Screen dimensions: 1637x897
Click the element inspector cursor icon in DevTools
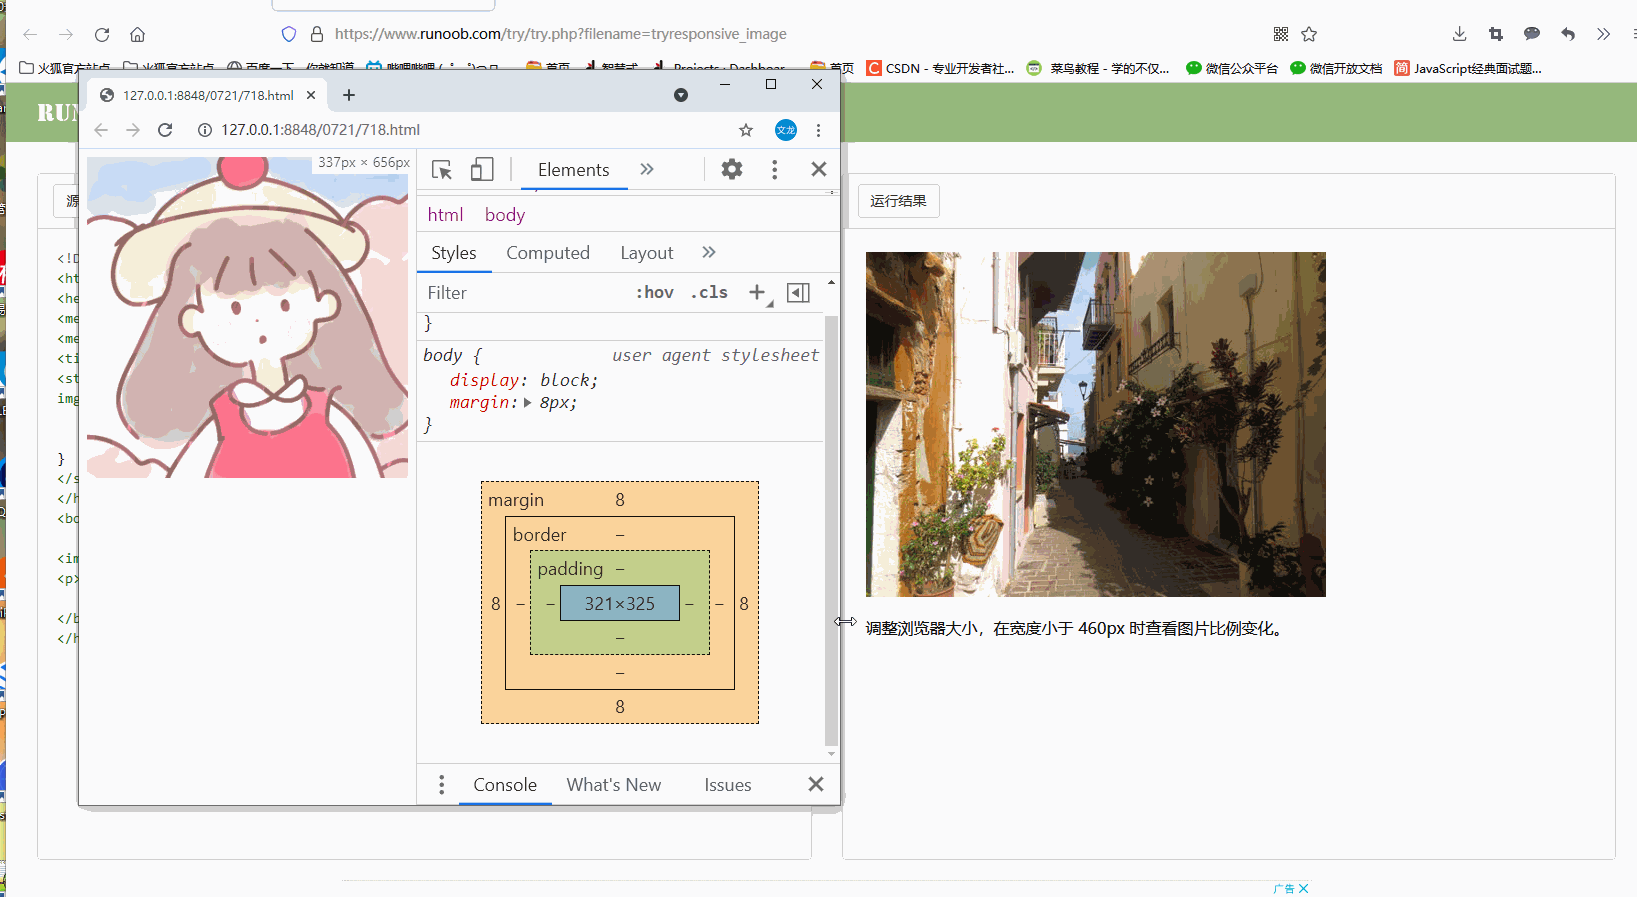pos(442,170)
